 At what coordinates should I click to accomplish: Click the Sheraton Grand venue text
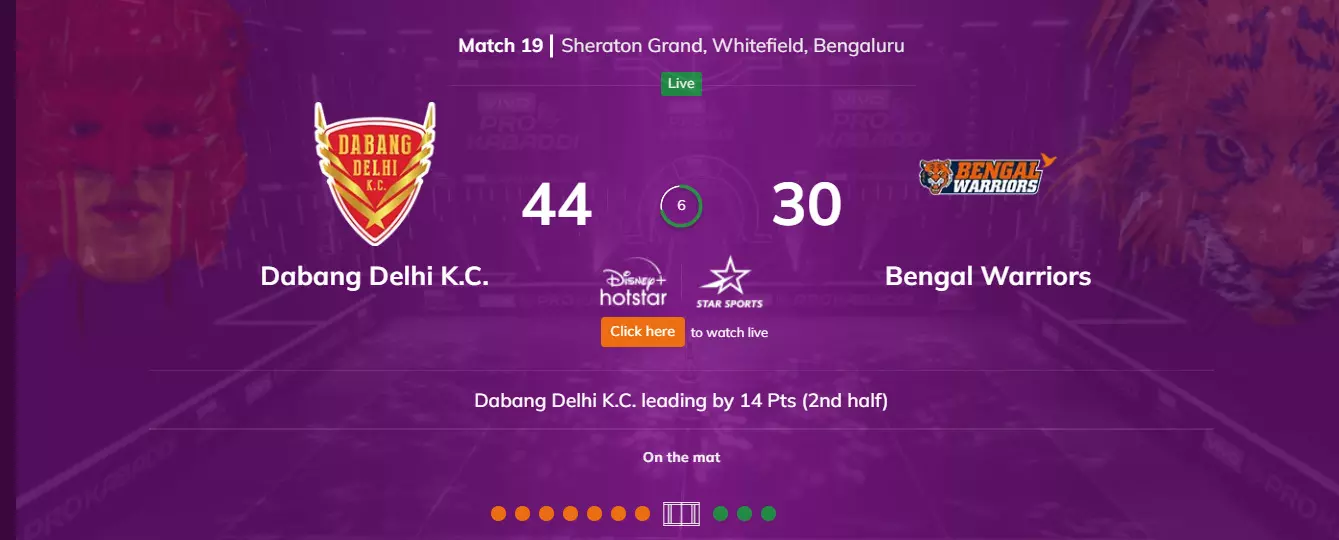[x=733, y=46]
